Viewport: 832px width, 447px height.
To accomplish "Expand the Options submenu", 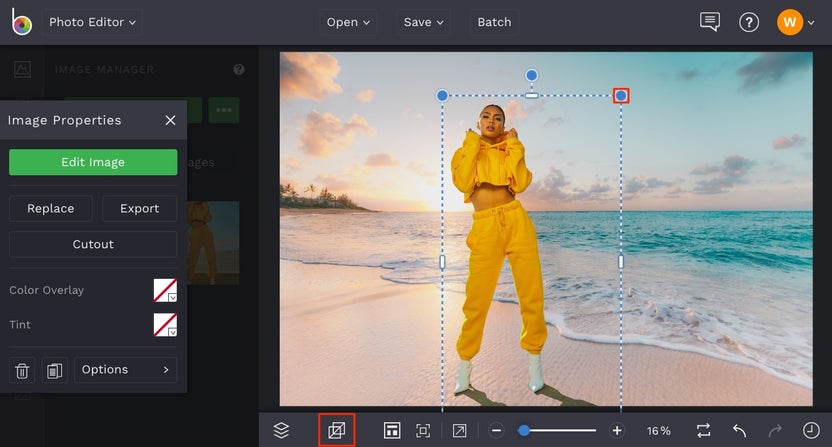I will pos(126,370).
